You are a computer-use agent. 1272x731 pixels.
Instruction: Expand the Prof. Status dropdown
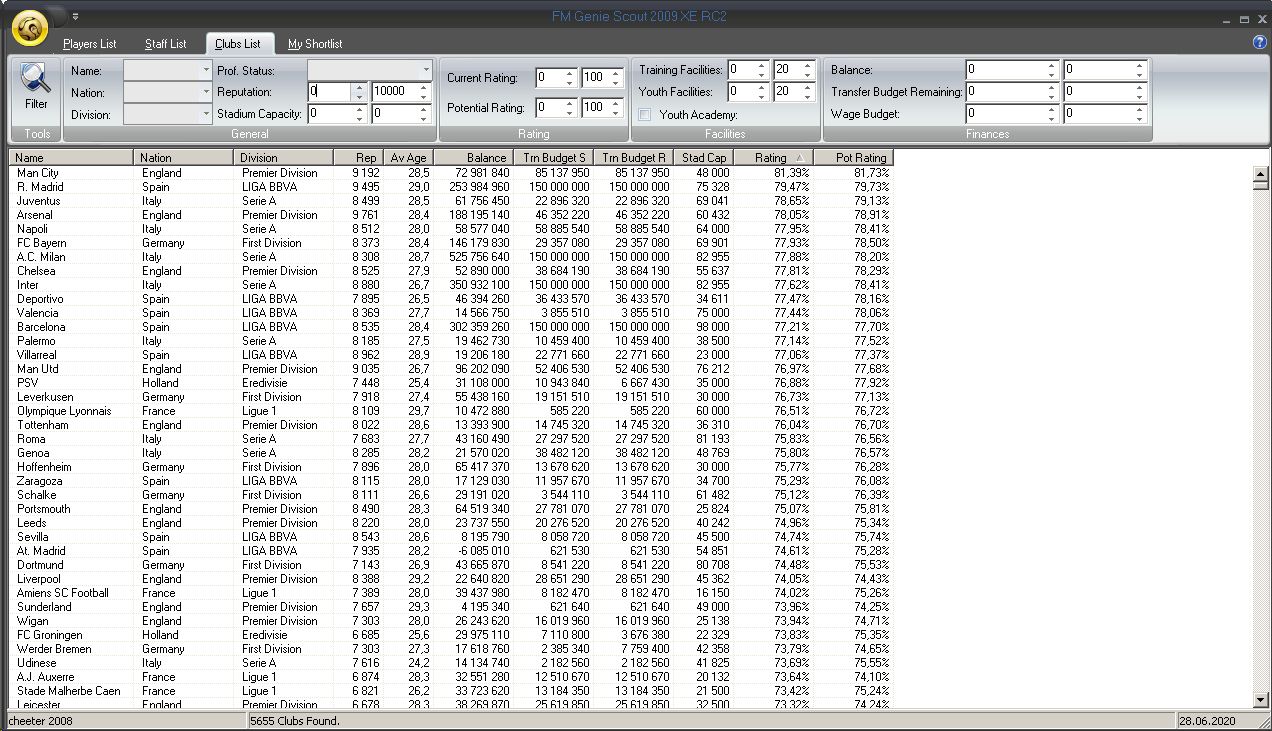click(x=426, y=71)
